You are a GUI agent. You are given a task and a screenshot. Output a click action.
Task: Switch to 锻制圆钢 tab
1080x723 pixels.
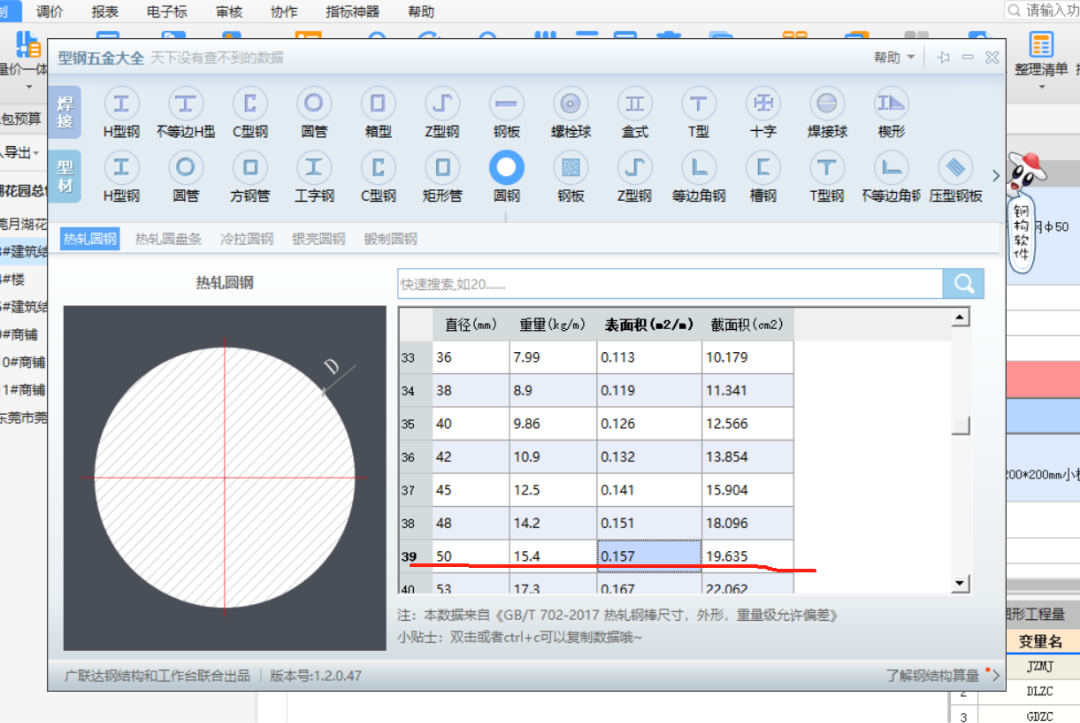tap(391, 239)
